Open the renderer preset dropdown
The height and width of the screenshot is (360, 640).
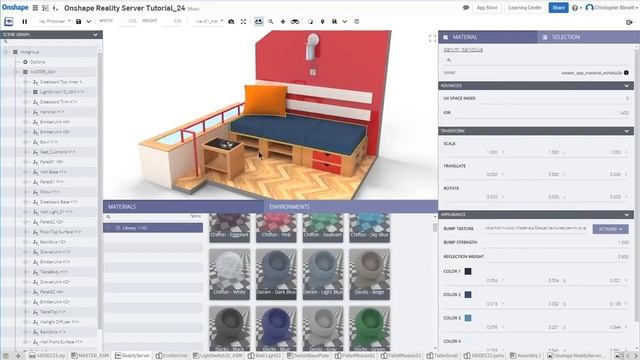tap(54, 21)
